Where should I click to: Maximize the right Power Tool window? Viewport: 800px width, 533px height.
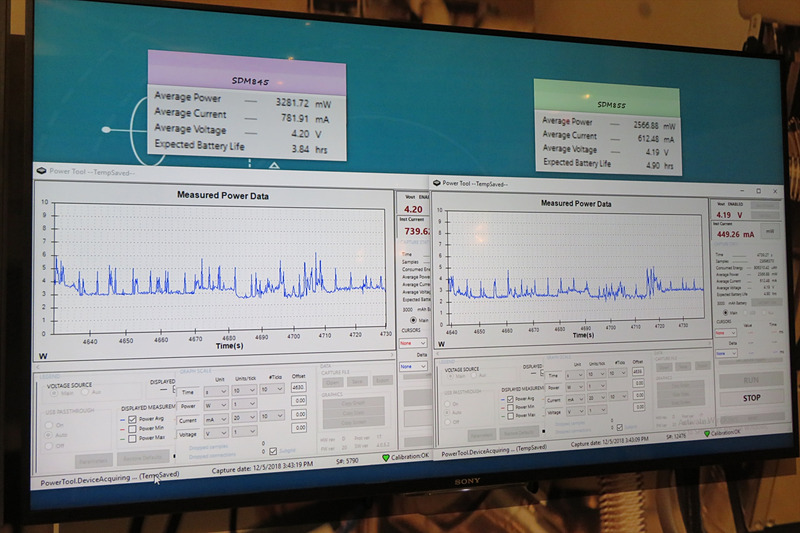(x=759, y=191)
